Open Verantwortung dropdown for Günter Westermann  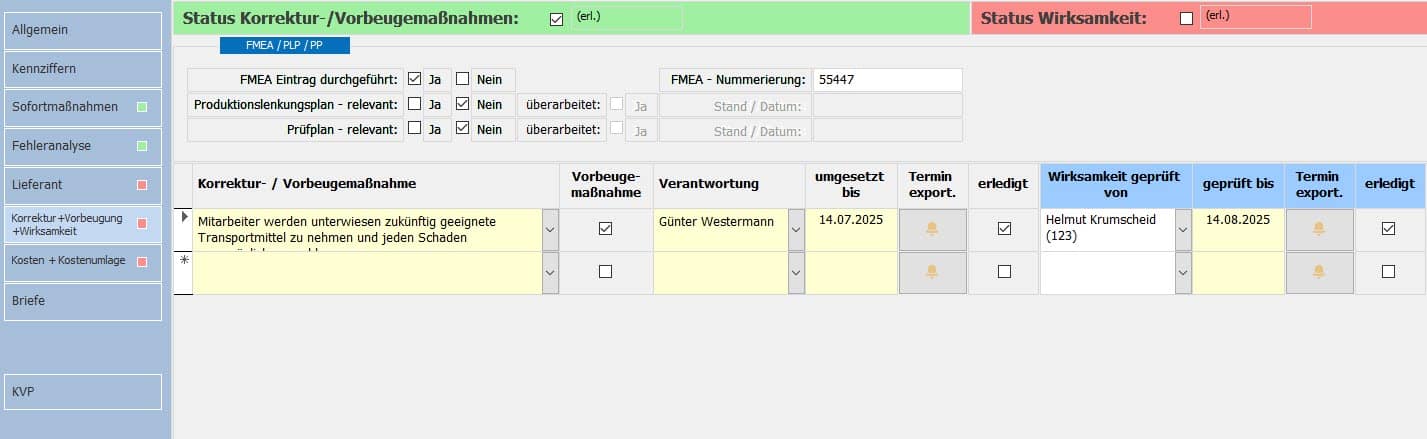[x=796, y=230]
